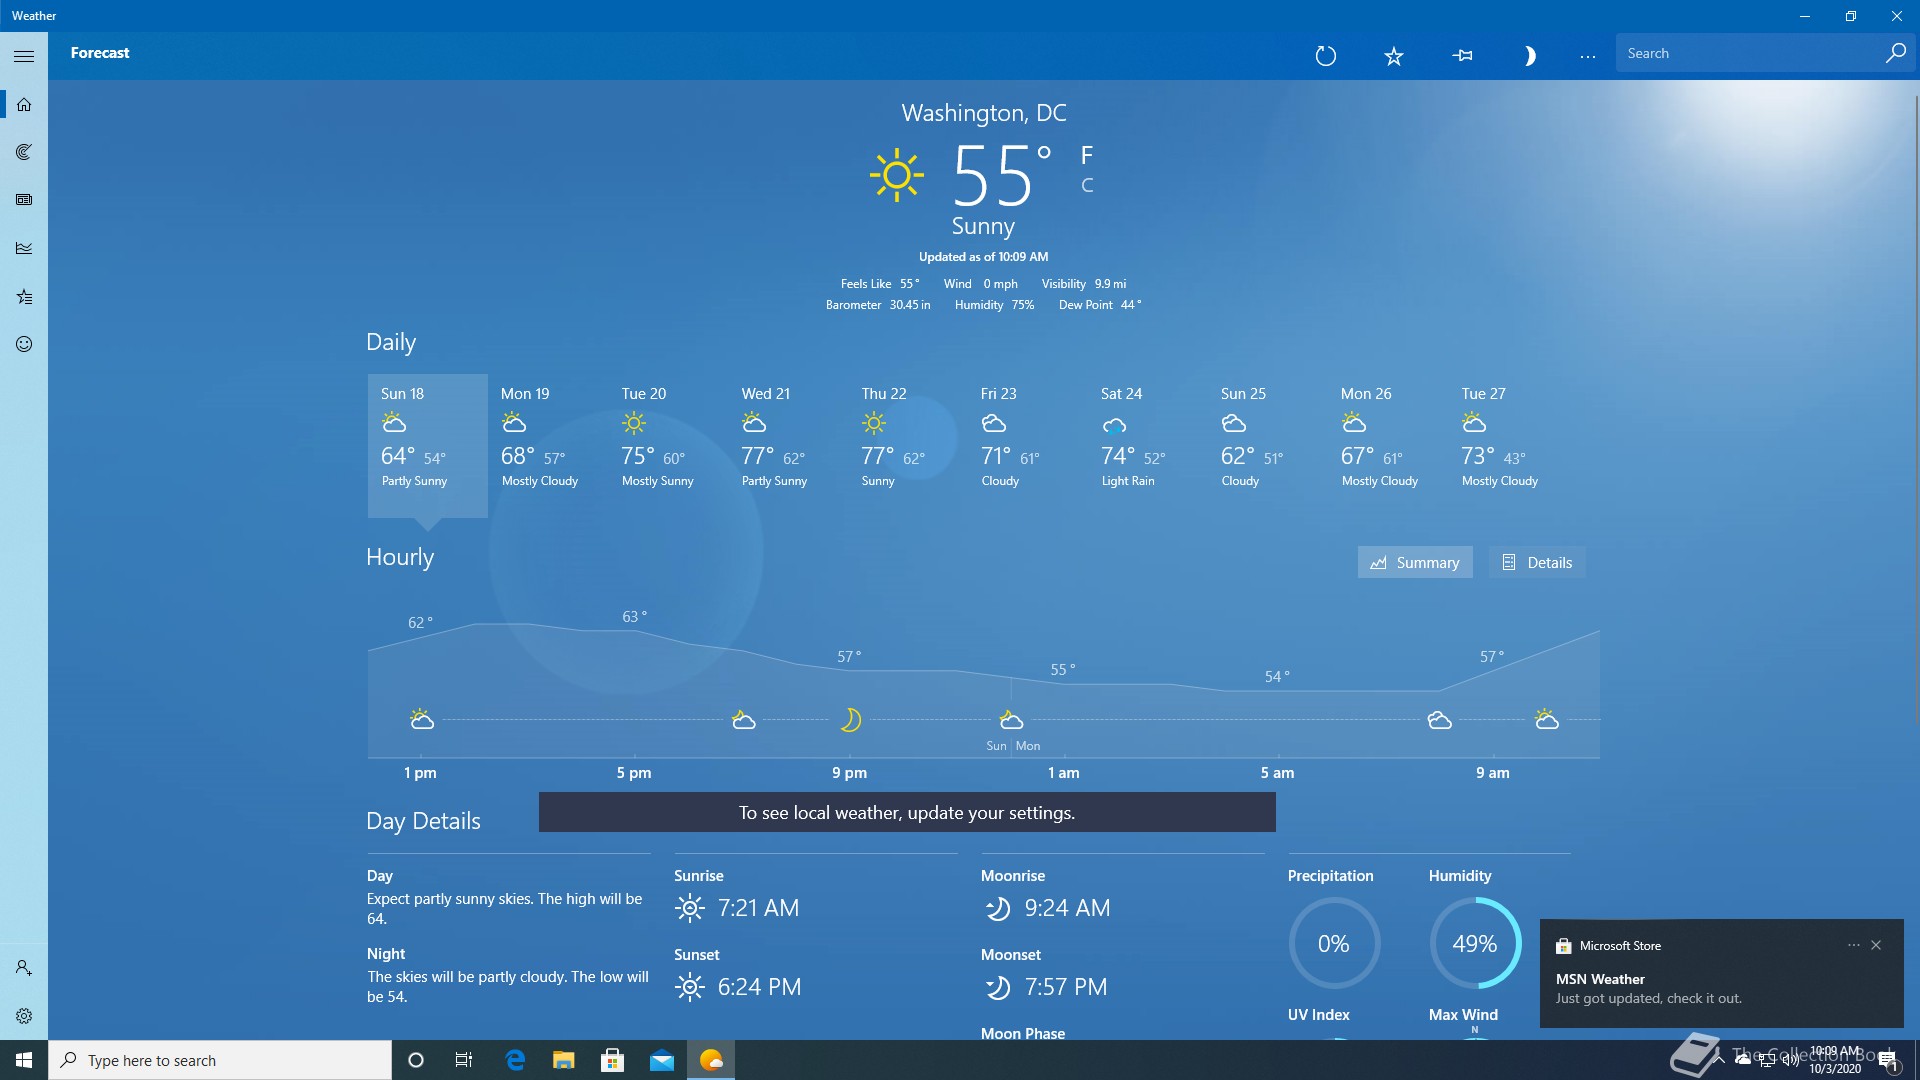The height and width of the screenshot is (1080, 1920).
Task: Click the Updated as of 10:09 AM text
Action: pos(984,257)
